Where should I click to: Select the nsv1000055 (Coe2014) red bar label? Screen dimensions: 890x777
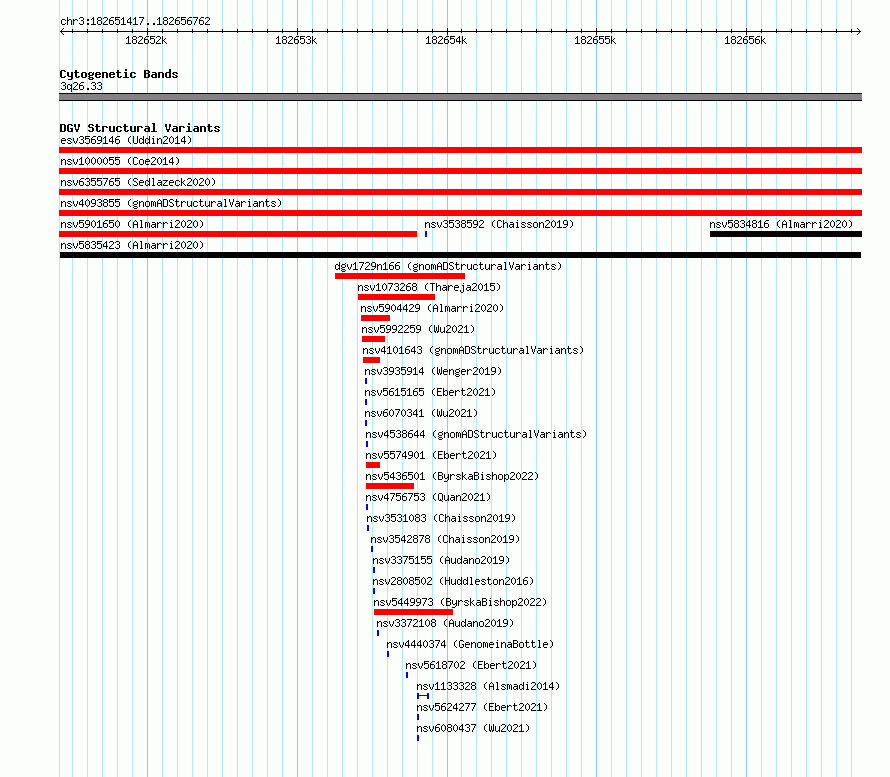click(120, 161)
